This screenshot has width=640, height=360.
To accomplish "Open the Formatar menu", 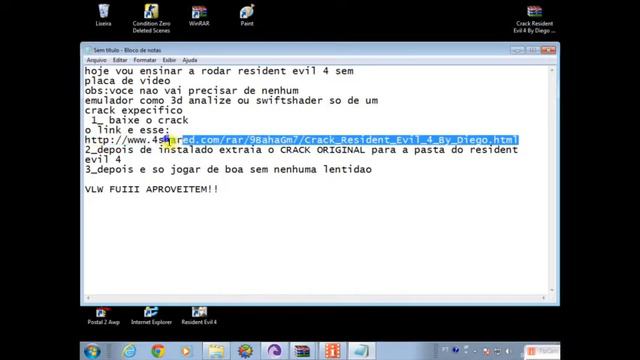I will click(145, 60).
